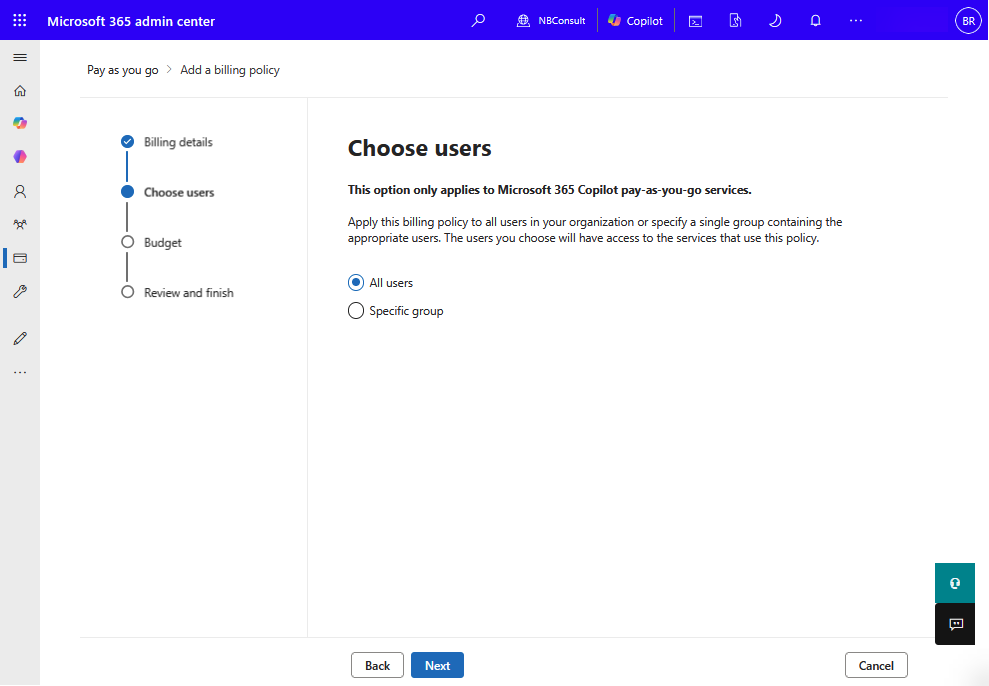Open Cloud Shell from the header

[695, 21]
